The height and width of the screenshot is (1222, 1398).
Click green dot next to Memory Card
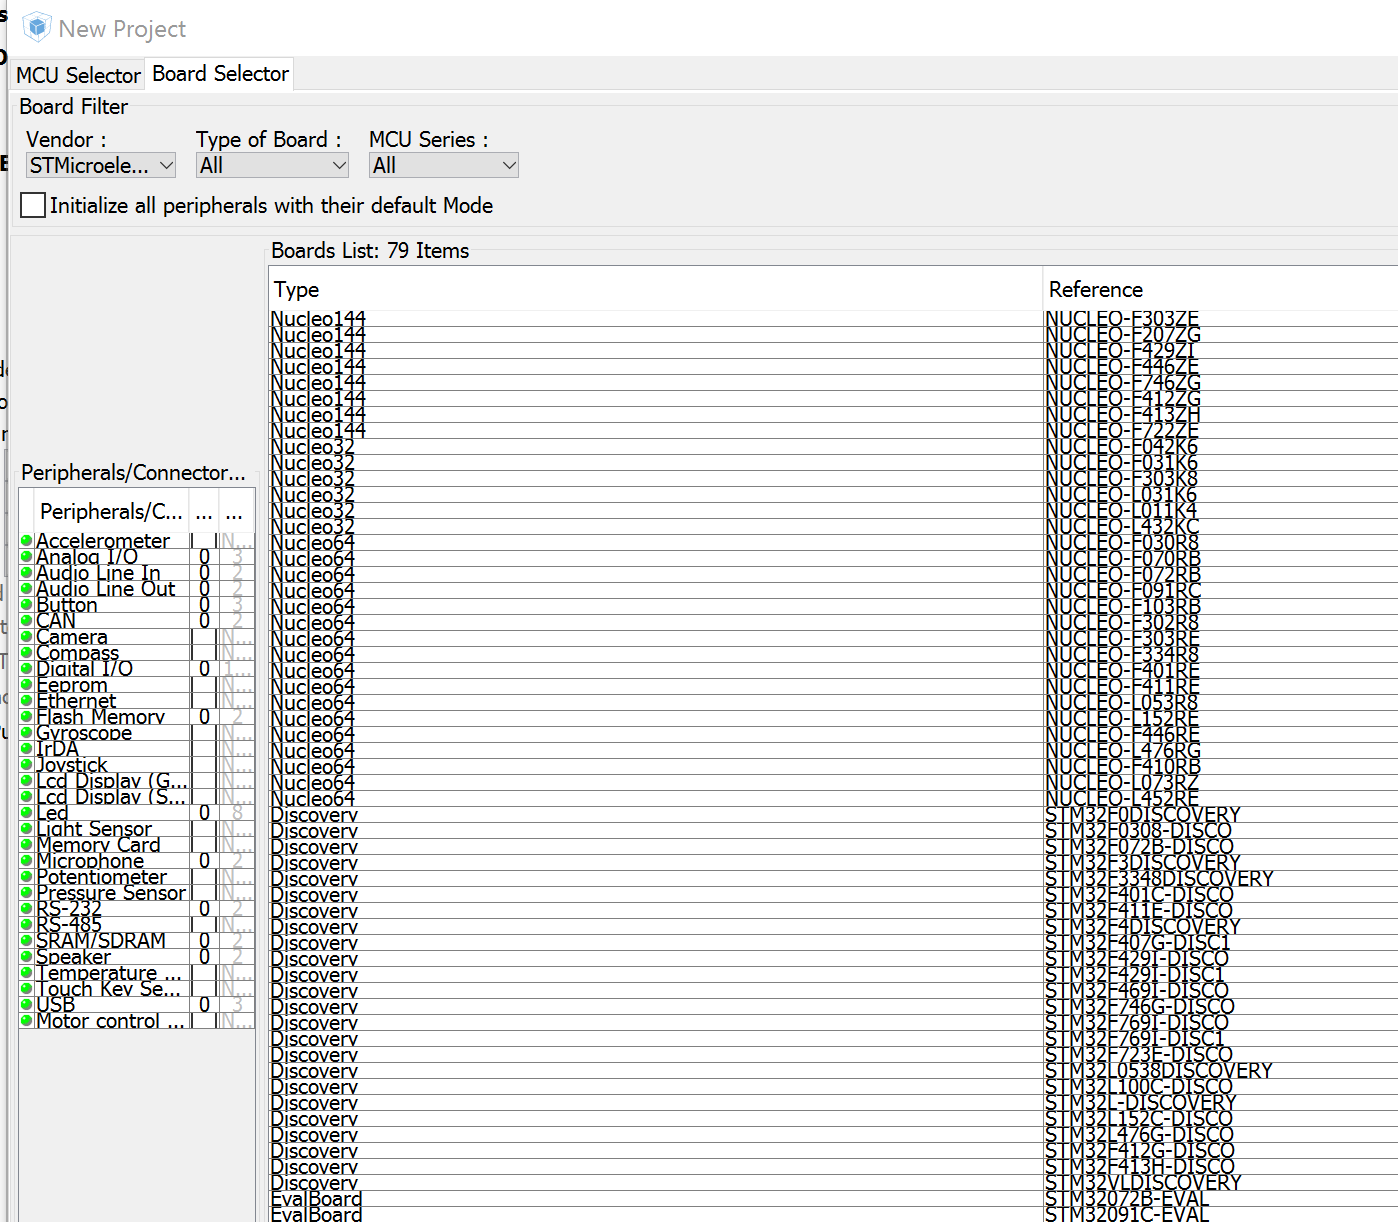[x=27, y=845]
